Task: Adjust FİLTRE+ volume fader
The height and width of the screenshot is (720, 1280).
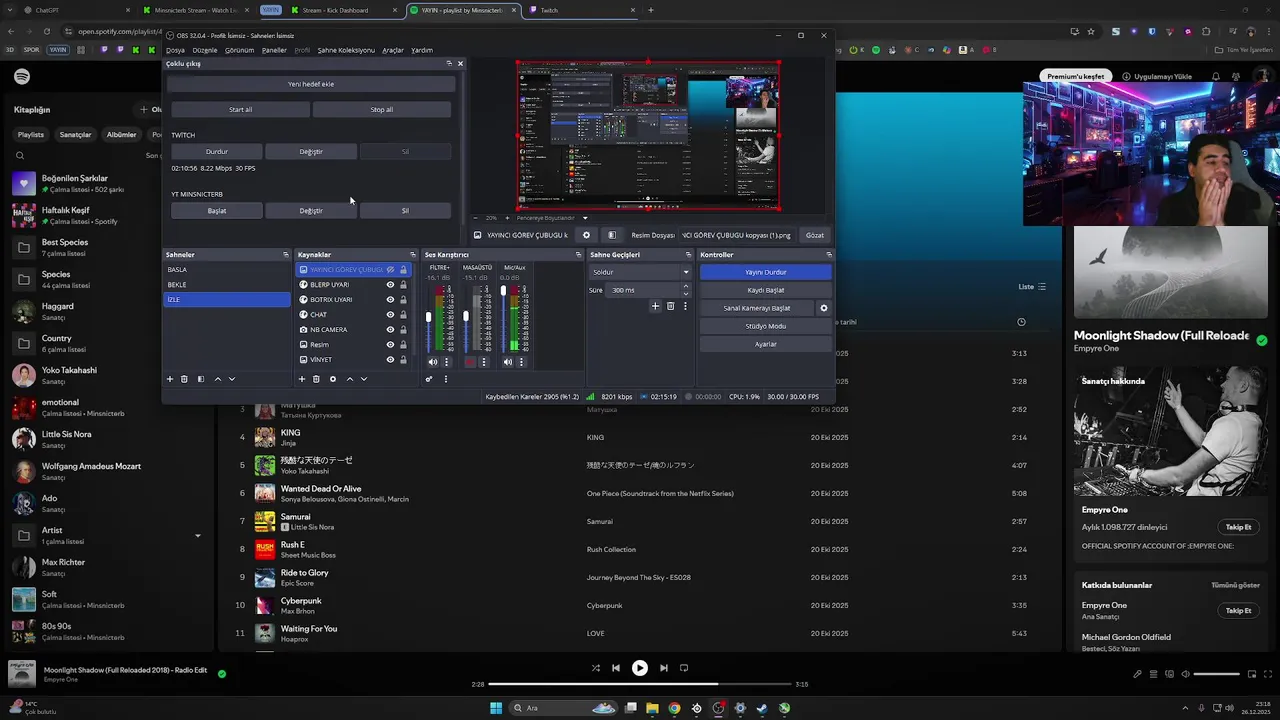Action: (428, 318)
